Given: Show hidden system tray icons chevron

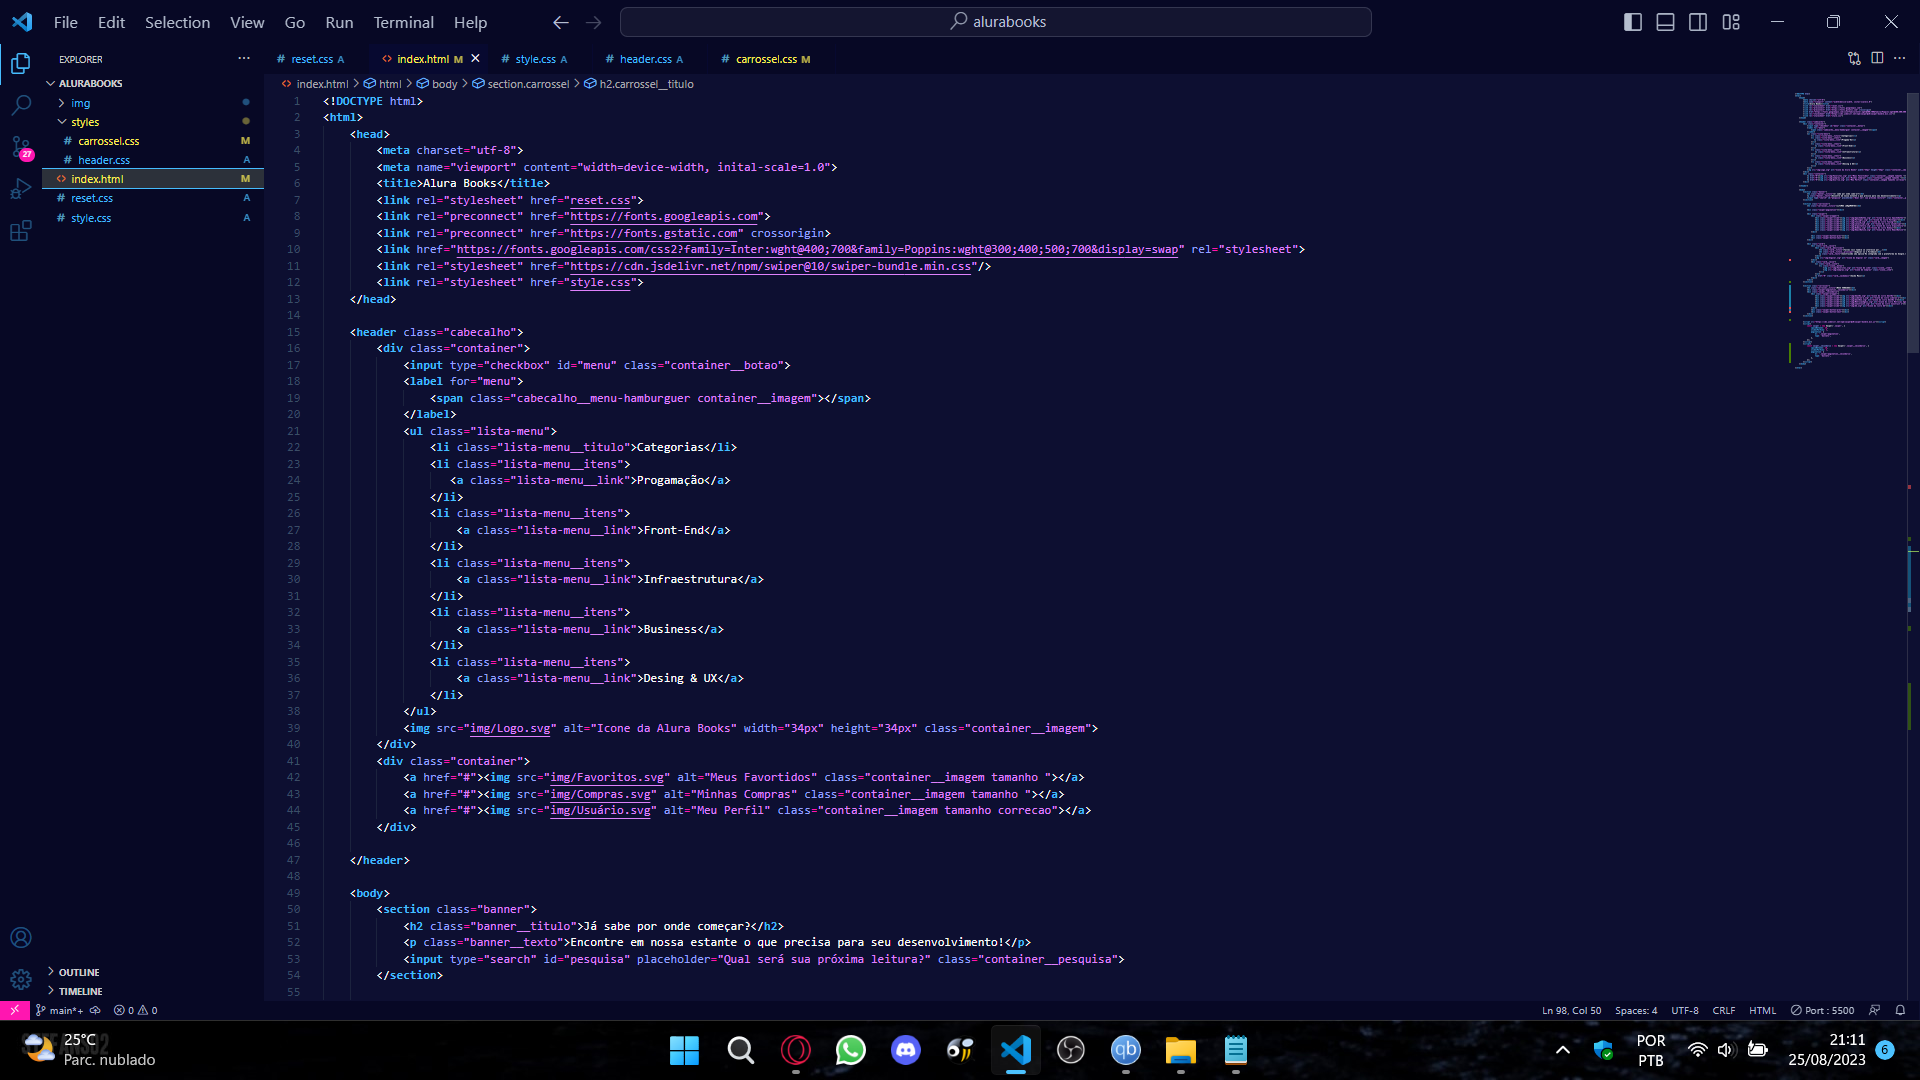Looking at the screenshot, I should coord(1562,1050).
